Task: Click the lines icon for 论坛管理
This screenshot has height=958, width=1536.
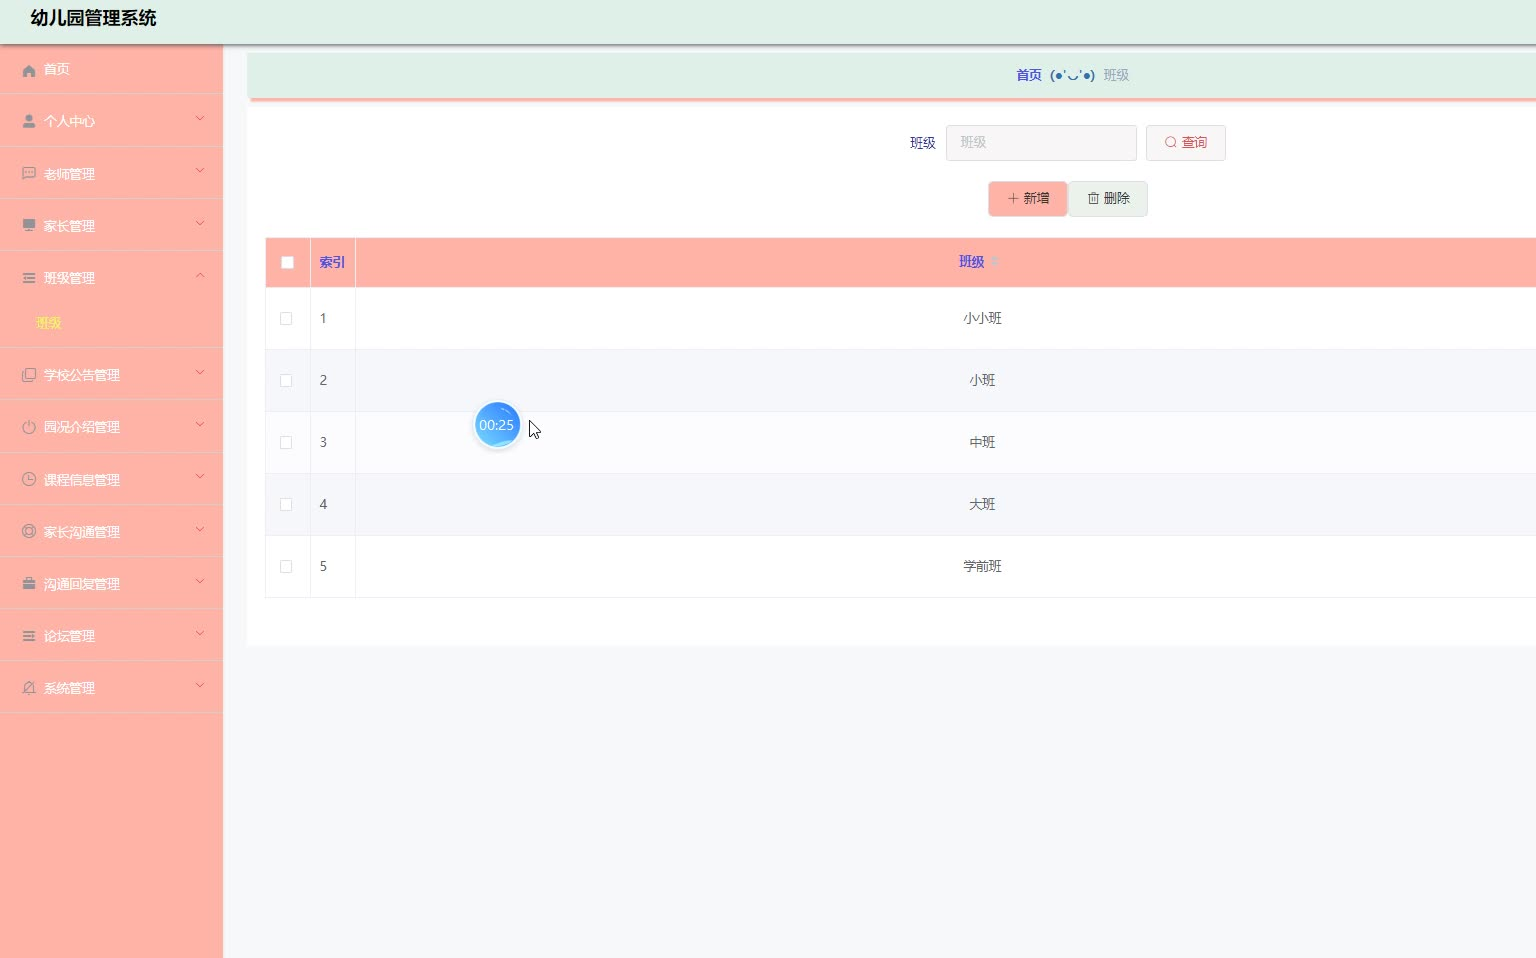Action: (x=29, y=636)
